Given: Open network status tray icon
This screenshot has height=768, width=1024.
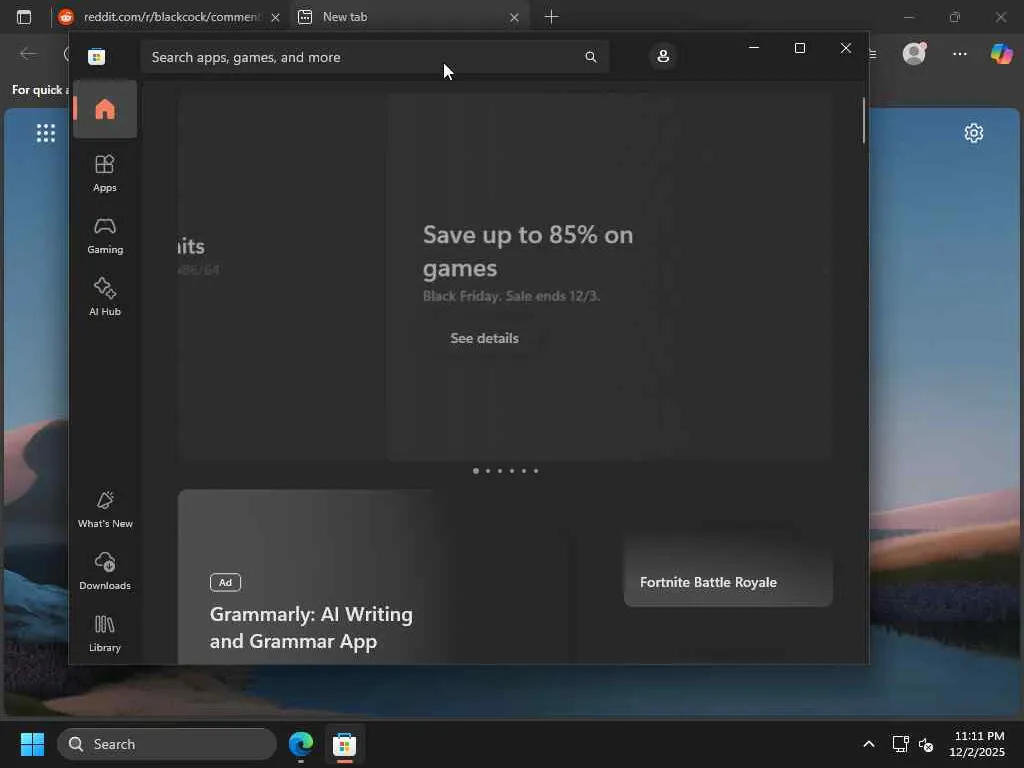Looking at the screenshot, I should pyautogui.click(x=901, y=744).
